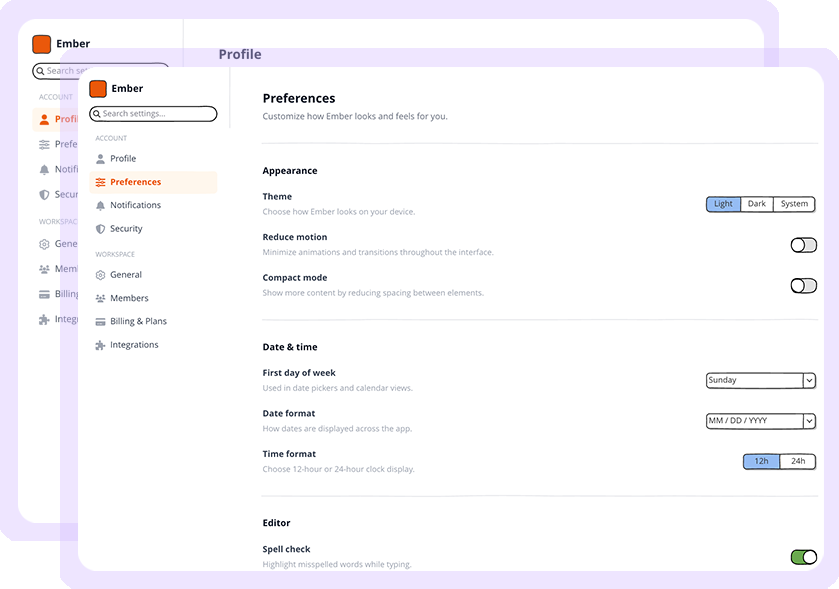Image resolution: width=839 pixels, height=589 pixels.
Task: Open the First day of week dropdown
Action: pyautogui.click(x=760, y=380)
